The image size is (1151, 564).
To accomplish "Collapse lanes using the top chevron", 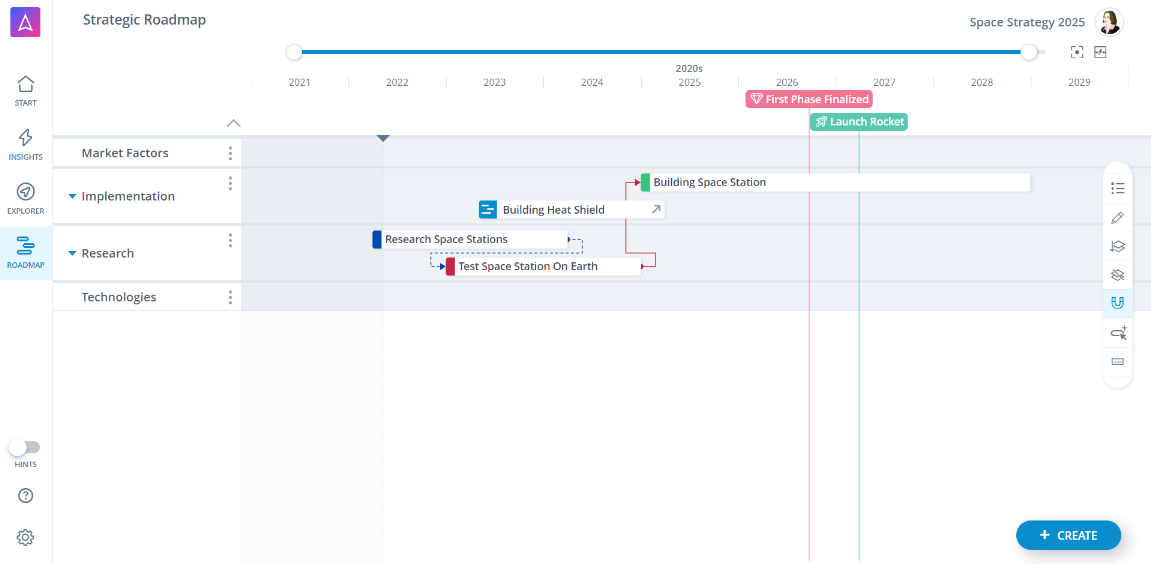I will coord(233,123).
